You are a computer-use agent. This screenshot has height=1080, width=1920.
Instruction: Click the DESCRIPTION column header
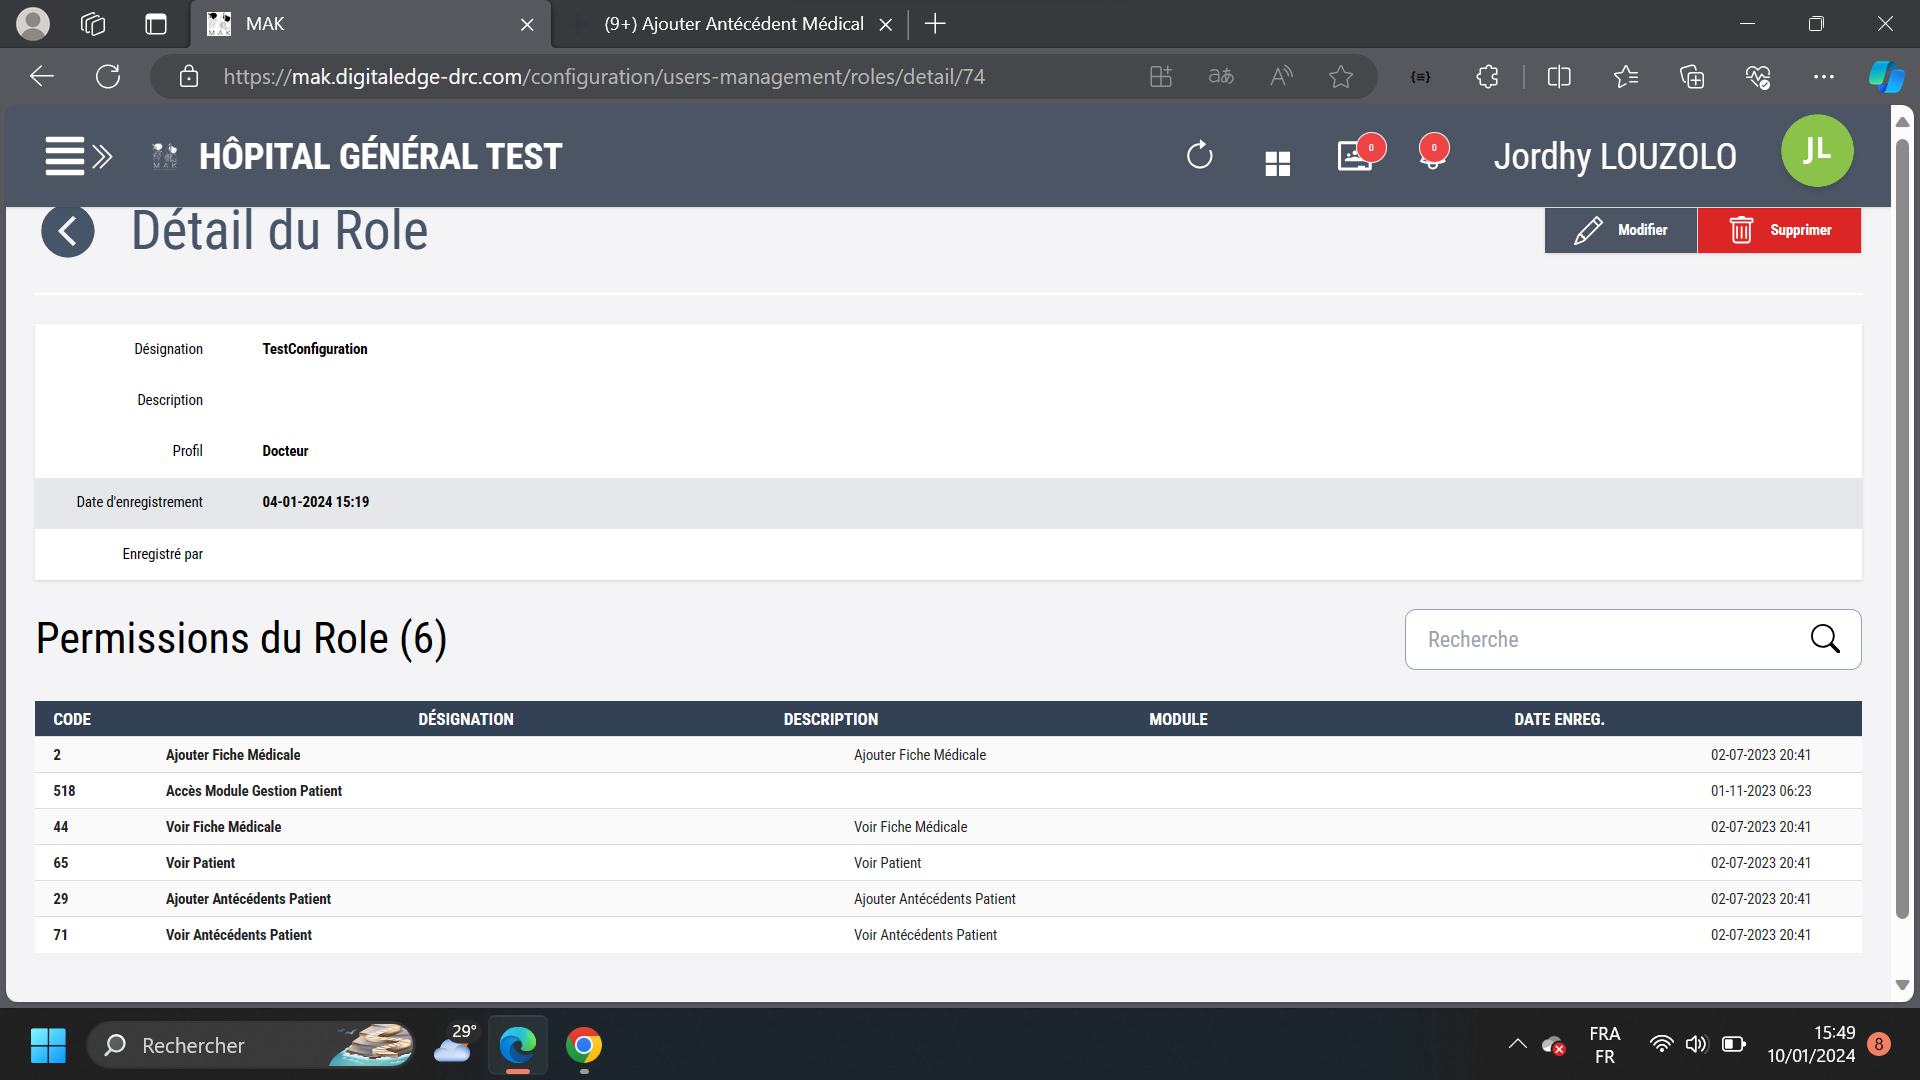[x=831, y=719]
